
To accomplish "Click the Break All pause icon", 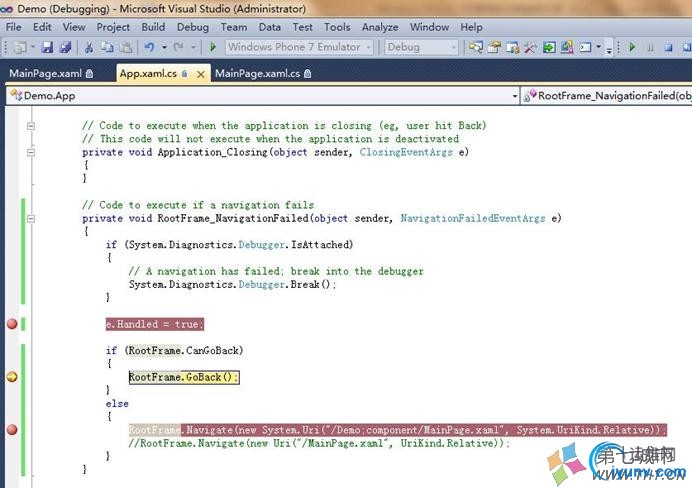I will [650, 47].
